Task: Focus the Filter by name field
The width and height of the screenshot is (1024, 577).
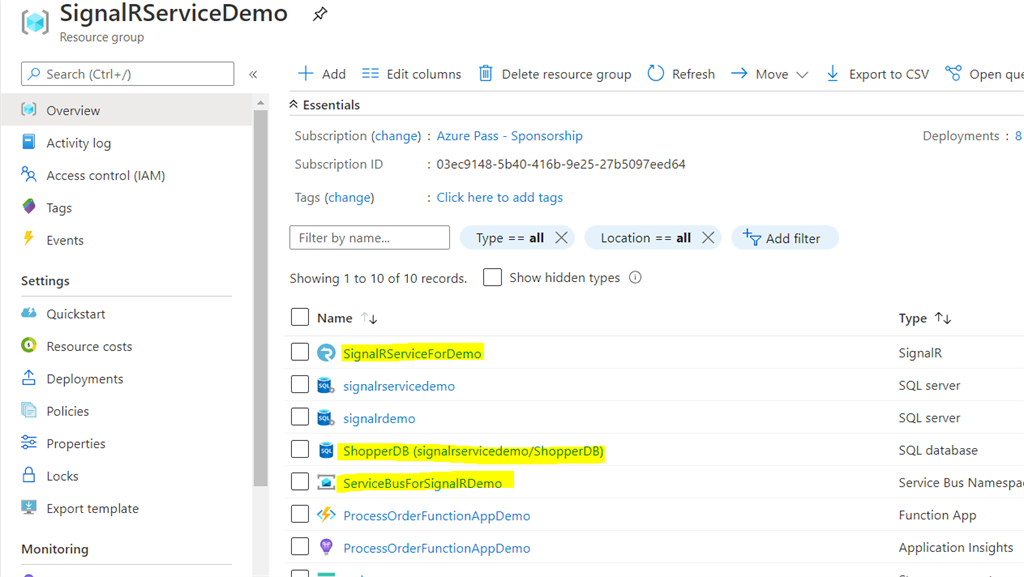Action: (x=370, y=238)
